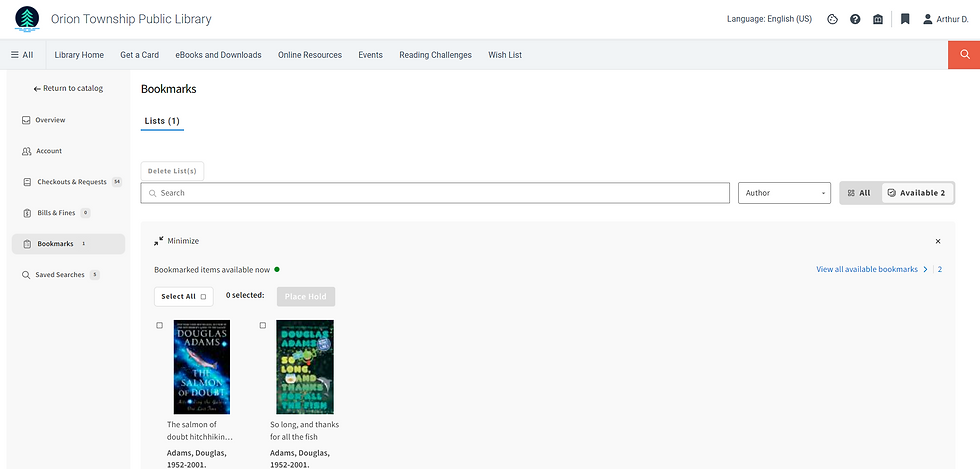Viewport: 980px width, 469px height.
Task: Open Online Resources
Action: [310, 55]
